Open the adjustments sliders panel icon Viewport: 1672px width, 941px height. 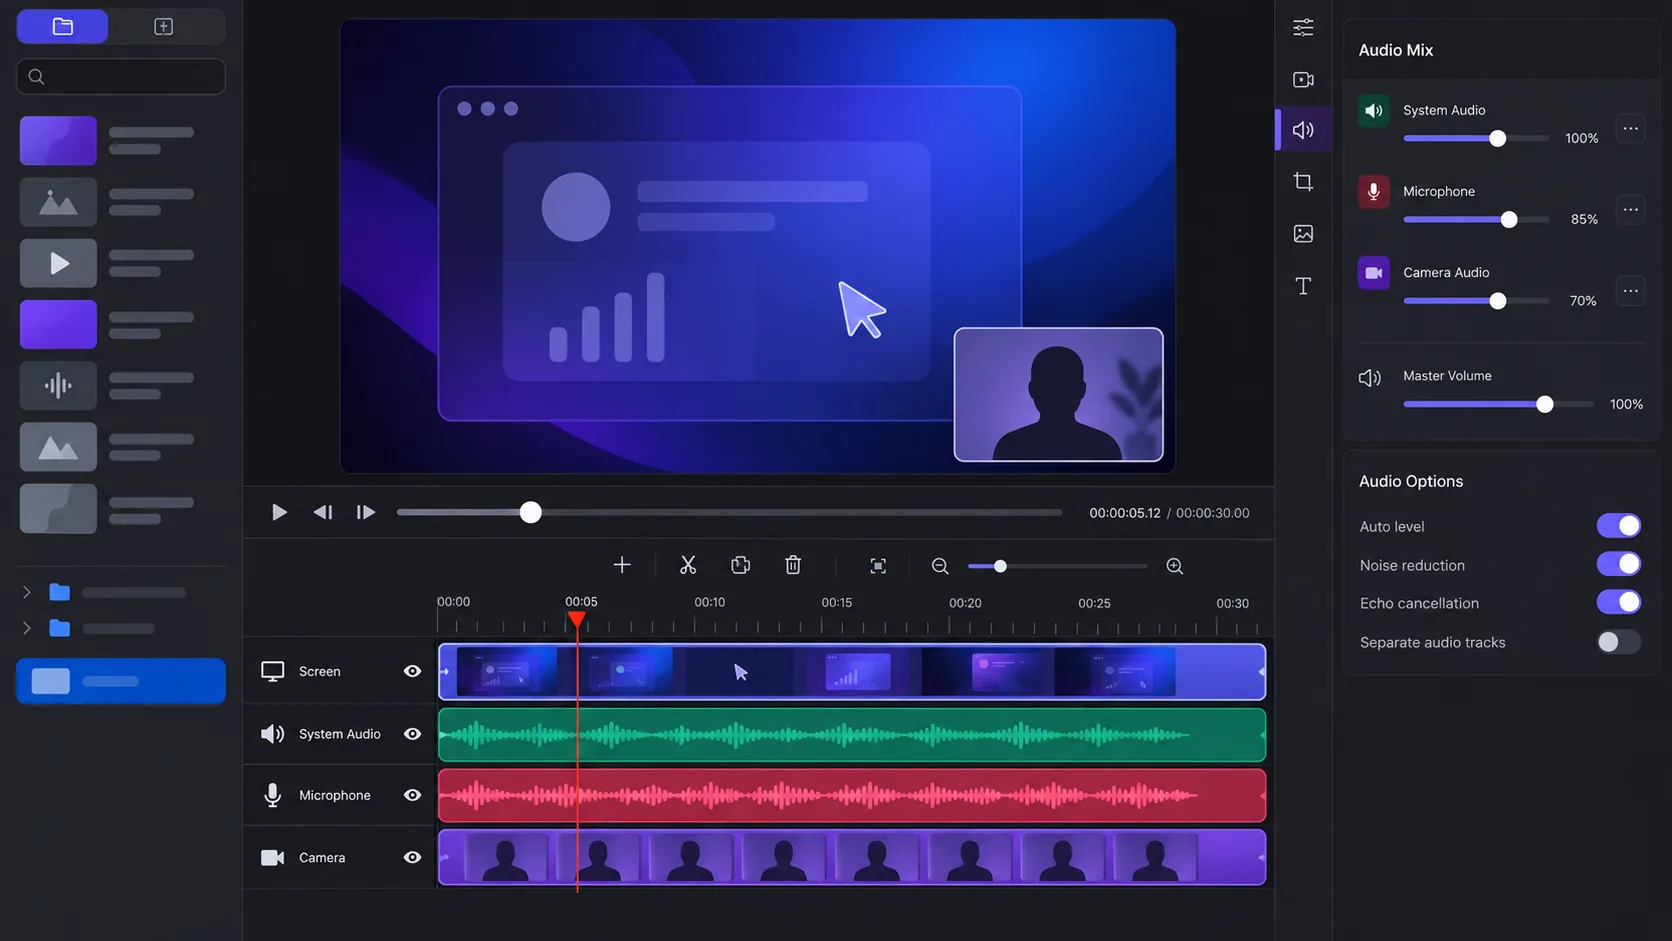pyautogui.click(x=1303, y=28)
